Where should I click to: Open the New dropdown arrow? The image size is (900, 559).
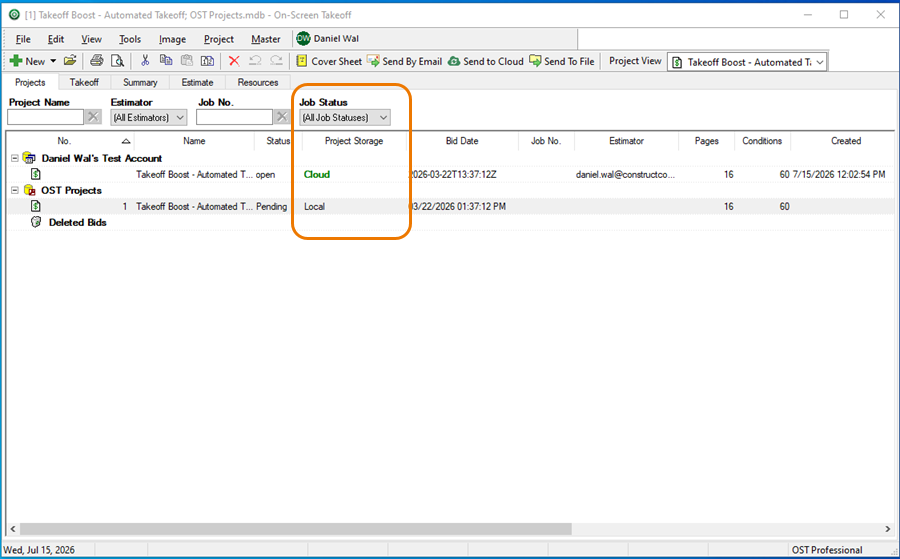(x=53, y=61)
